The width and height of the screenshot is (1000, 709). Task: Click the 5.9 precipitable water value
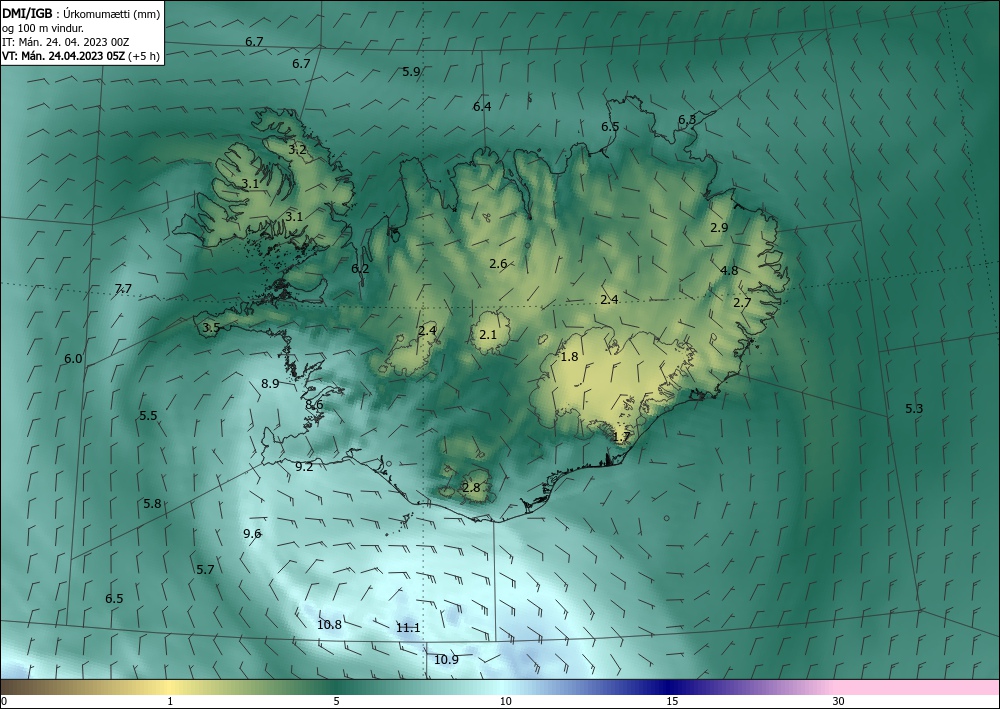pyautogui.click(x=411, y=71)
